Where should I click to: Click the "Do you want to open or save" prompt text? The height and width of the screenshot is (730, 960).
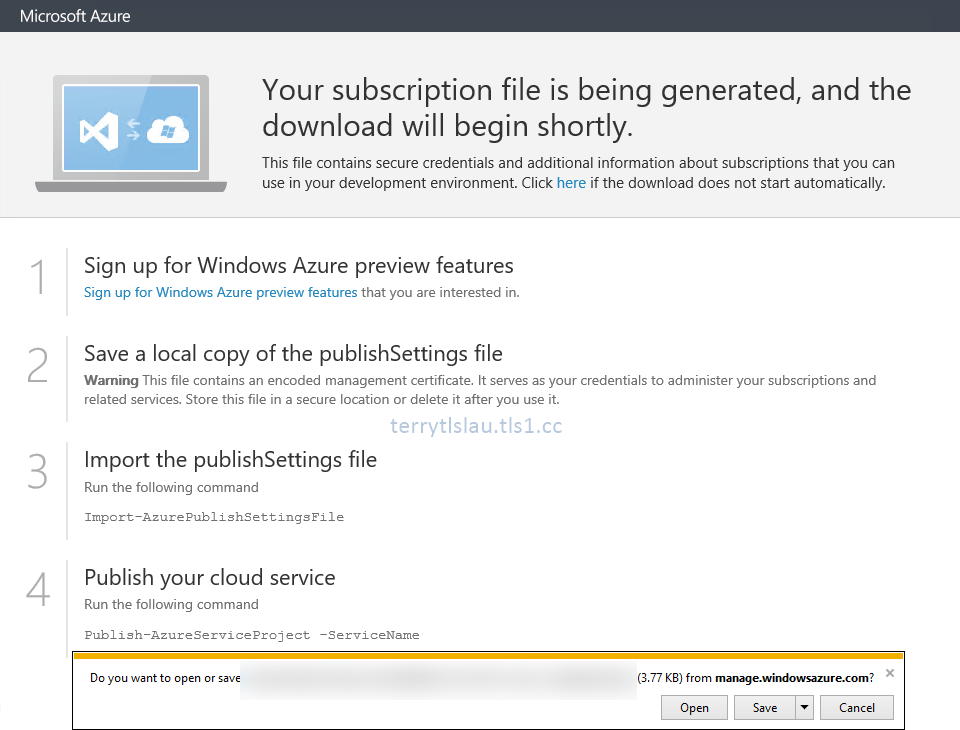point(165,678)
